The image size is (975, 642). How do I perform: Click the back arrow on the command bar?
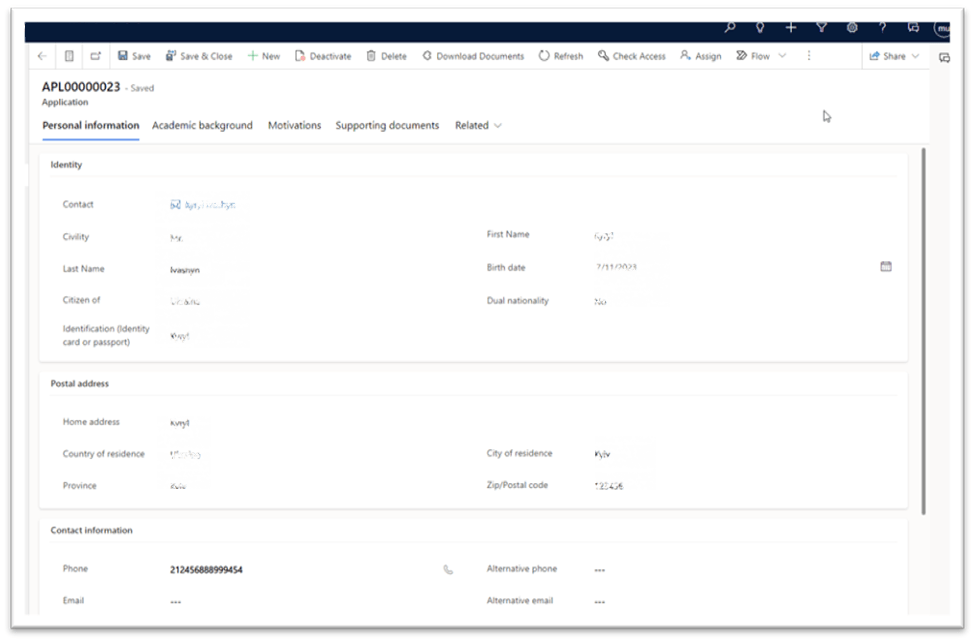[40, 56]
